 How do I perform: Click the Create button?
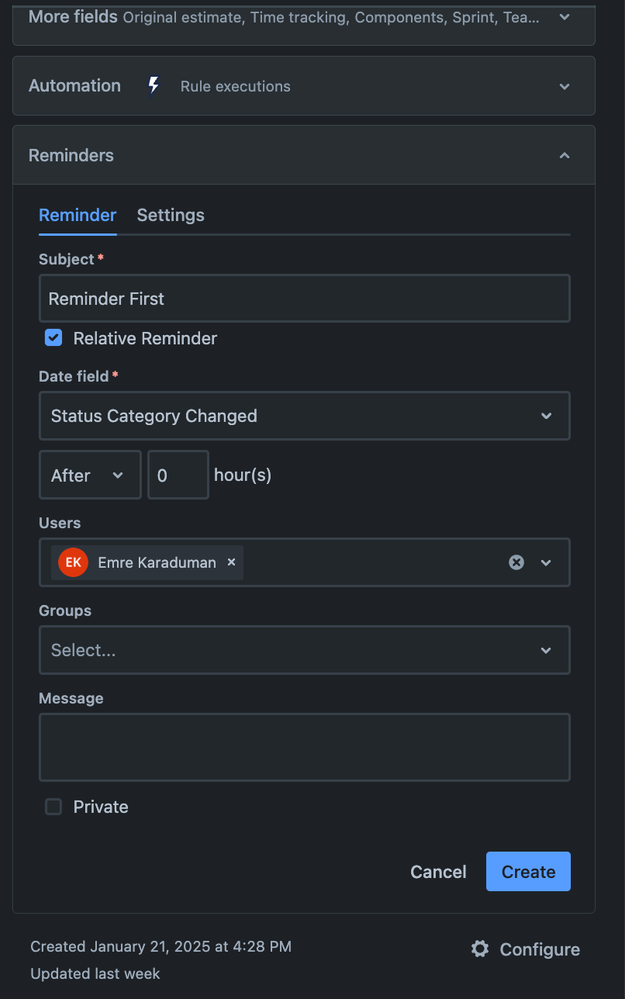528,872
